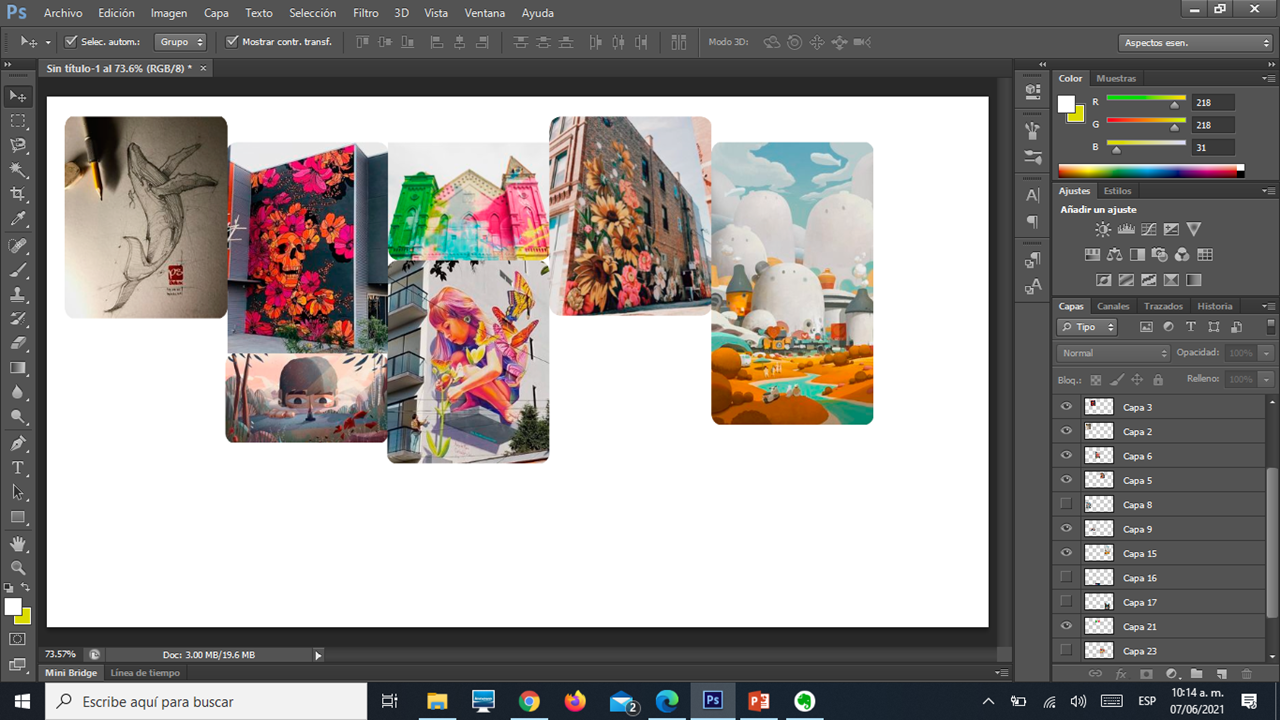Image resolution: width=1280 pixels, height=720 pixels.
Task: Select the Rectangular Marquee tool
Action: point(18,121)
